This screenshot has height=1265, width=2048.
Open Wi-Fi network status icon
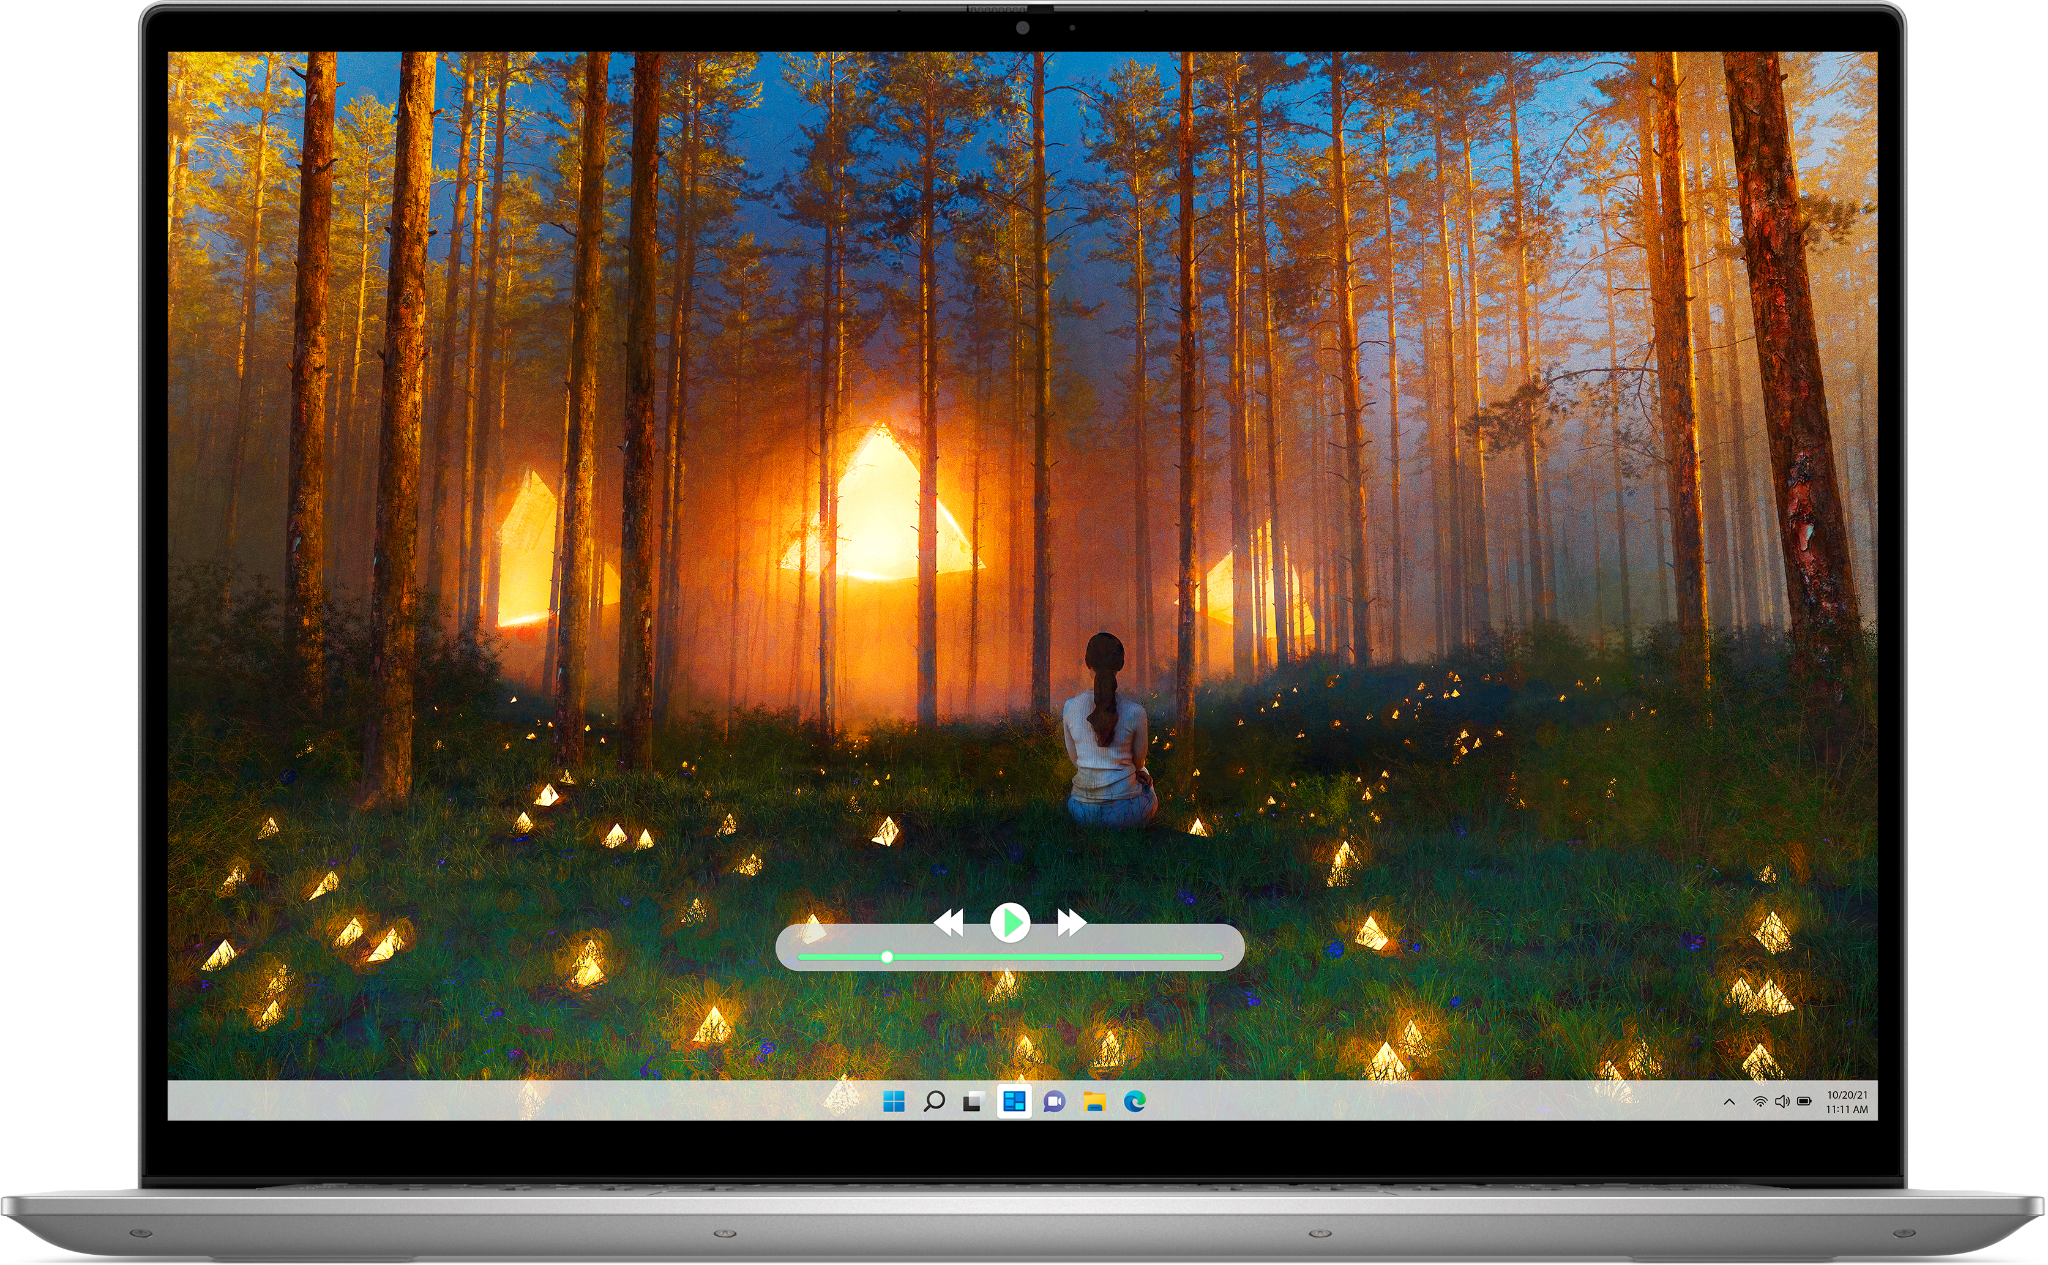[x=1759, y=1101]
